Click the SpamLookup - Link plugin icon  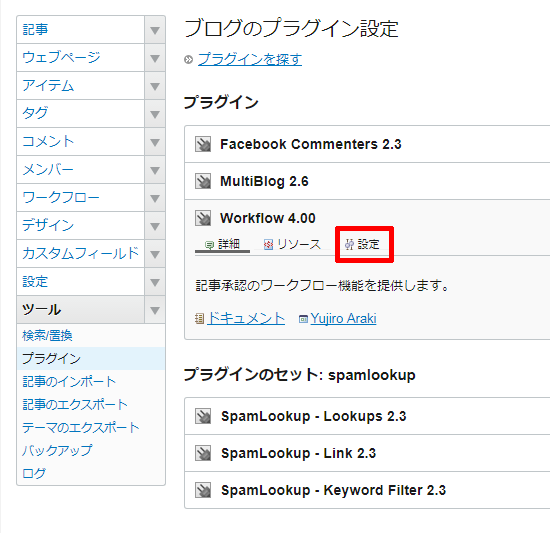203,453
